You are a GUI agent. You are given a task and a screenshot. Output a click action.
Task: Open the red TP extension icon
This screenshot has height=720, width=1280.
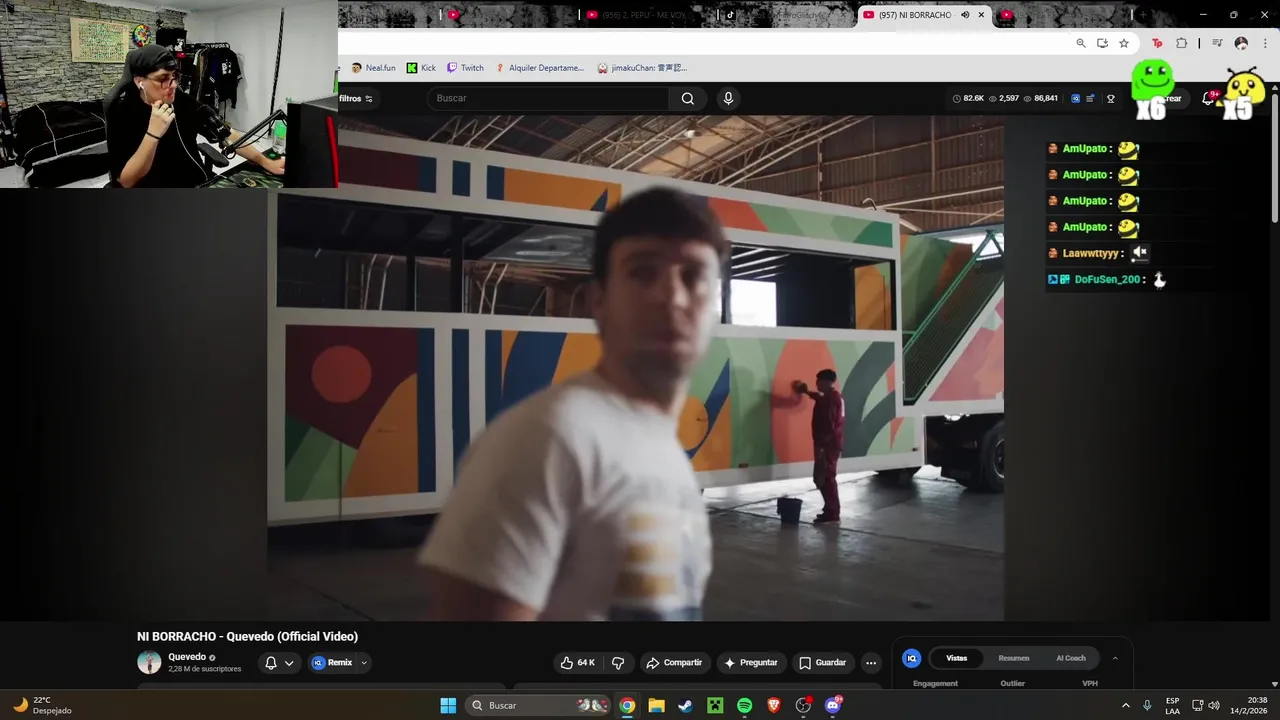click(1157, 43)
